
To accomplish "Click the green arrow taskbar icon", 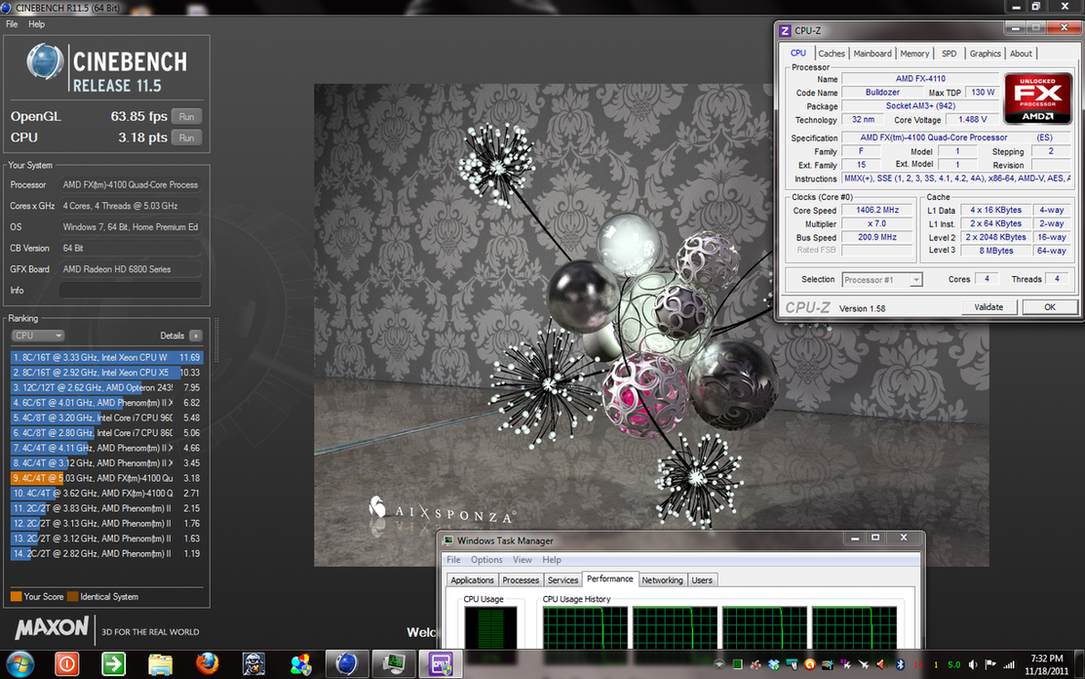I will [113, 664].
